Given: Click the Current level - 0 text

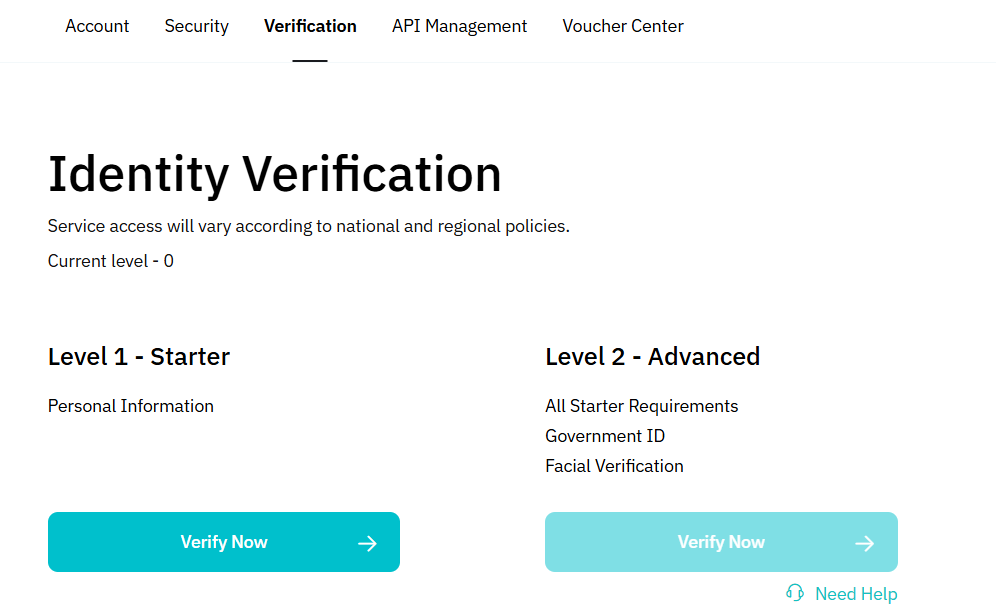Looking at the screenshot, I should (x=110, y=261).
